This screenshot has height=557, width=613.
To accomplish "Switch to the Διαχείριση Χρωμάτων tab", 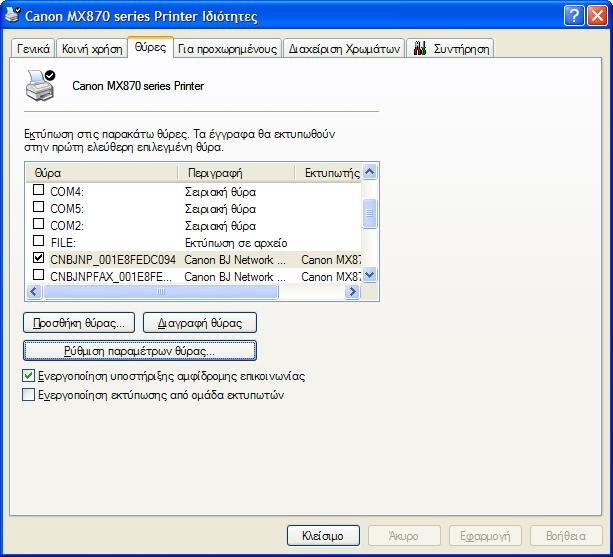I will (344, 49).
